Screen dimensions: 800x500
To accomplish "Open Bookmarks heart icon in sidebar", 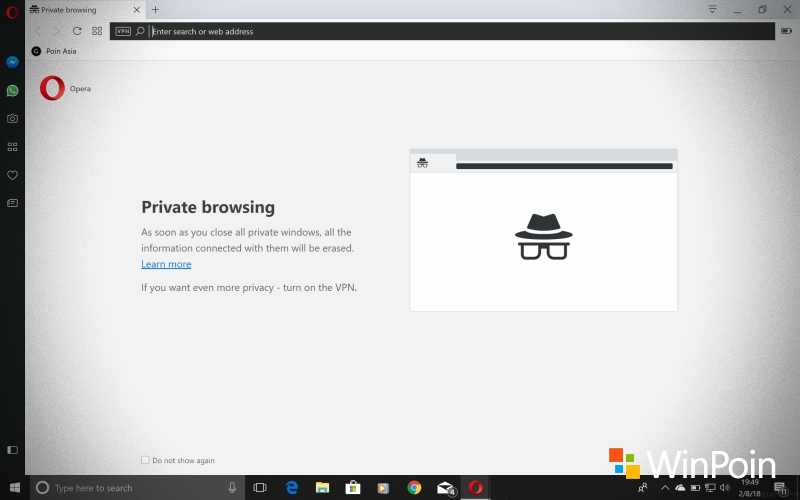I will pos(12,175).
